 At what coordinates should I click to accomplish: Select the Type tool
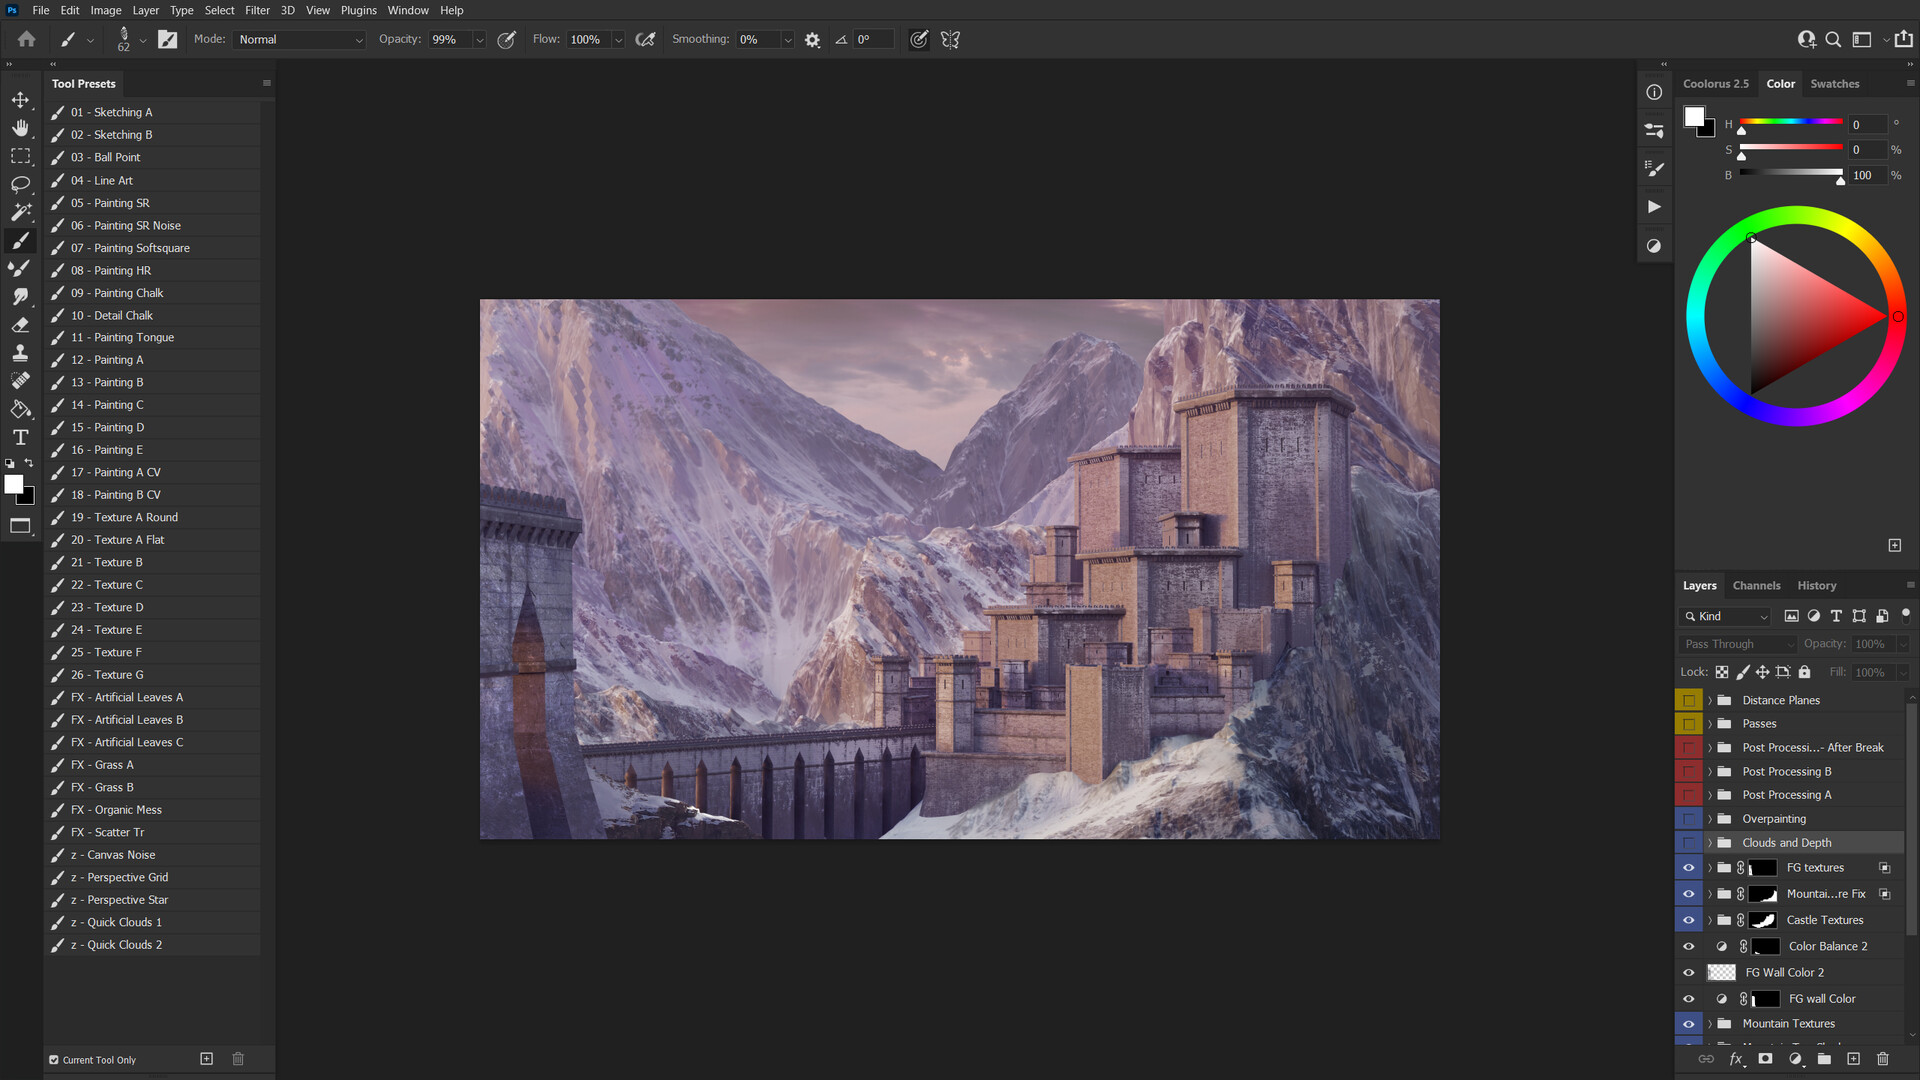click(x=20, y=437)
